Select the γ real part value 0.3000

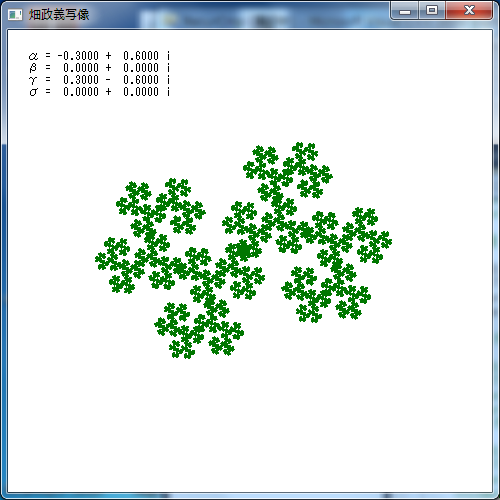click(x=81, y=80)
